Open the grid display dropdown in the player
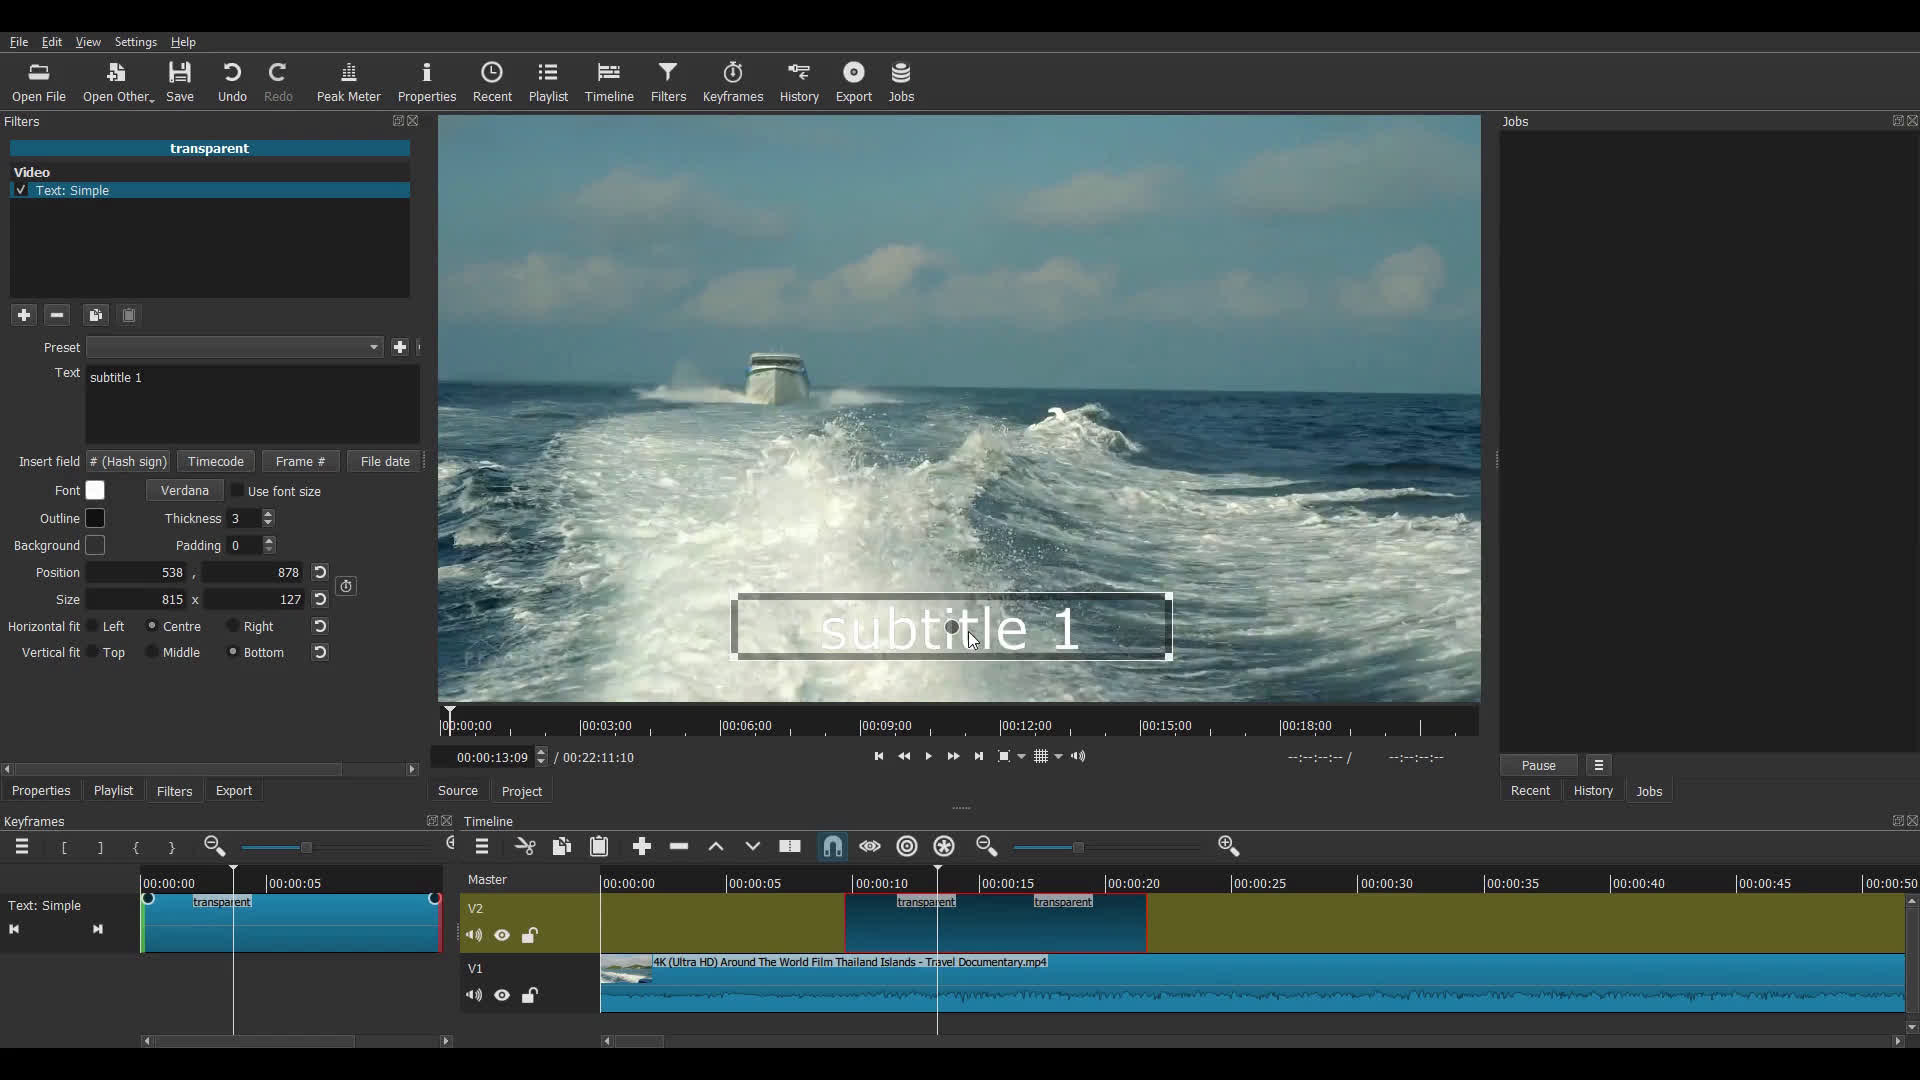Screen dimensions: 1920x1080 [x=1057, y=757]
